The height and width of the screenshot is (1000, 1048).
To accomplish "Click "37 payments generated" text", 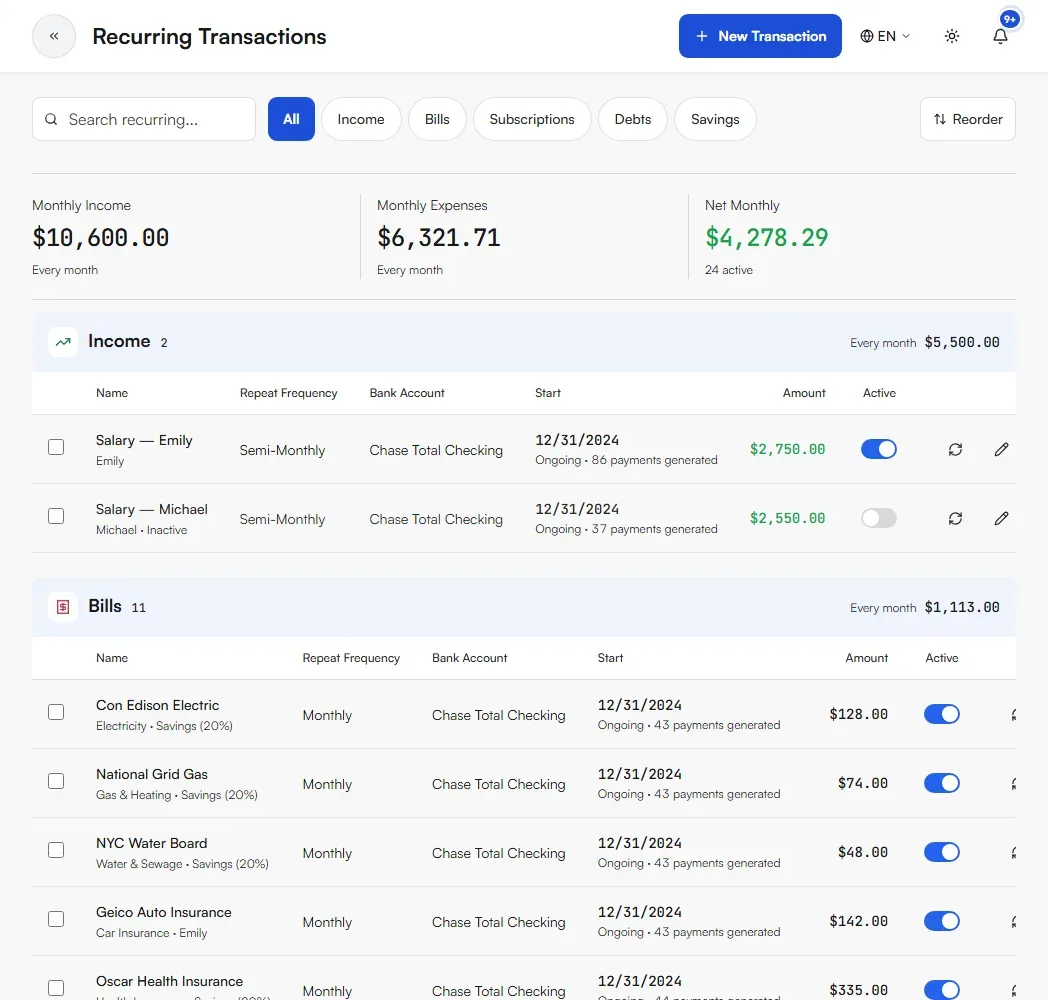I will pyautogui.click(x=654, y=529).
